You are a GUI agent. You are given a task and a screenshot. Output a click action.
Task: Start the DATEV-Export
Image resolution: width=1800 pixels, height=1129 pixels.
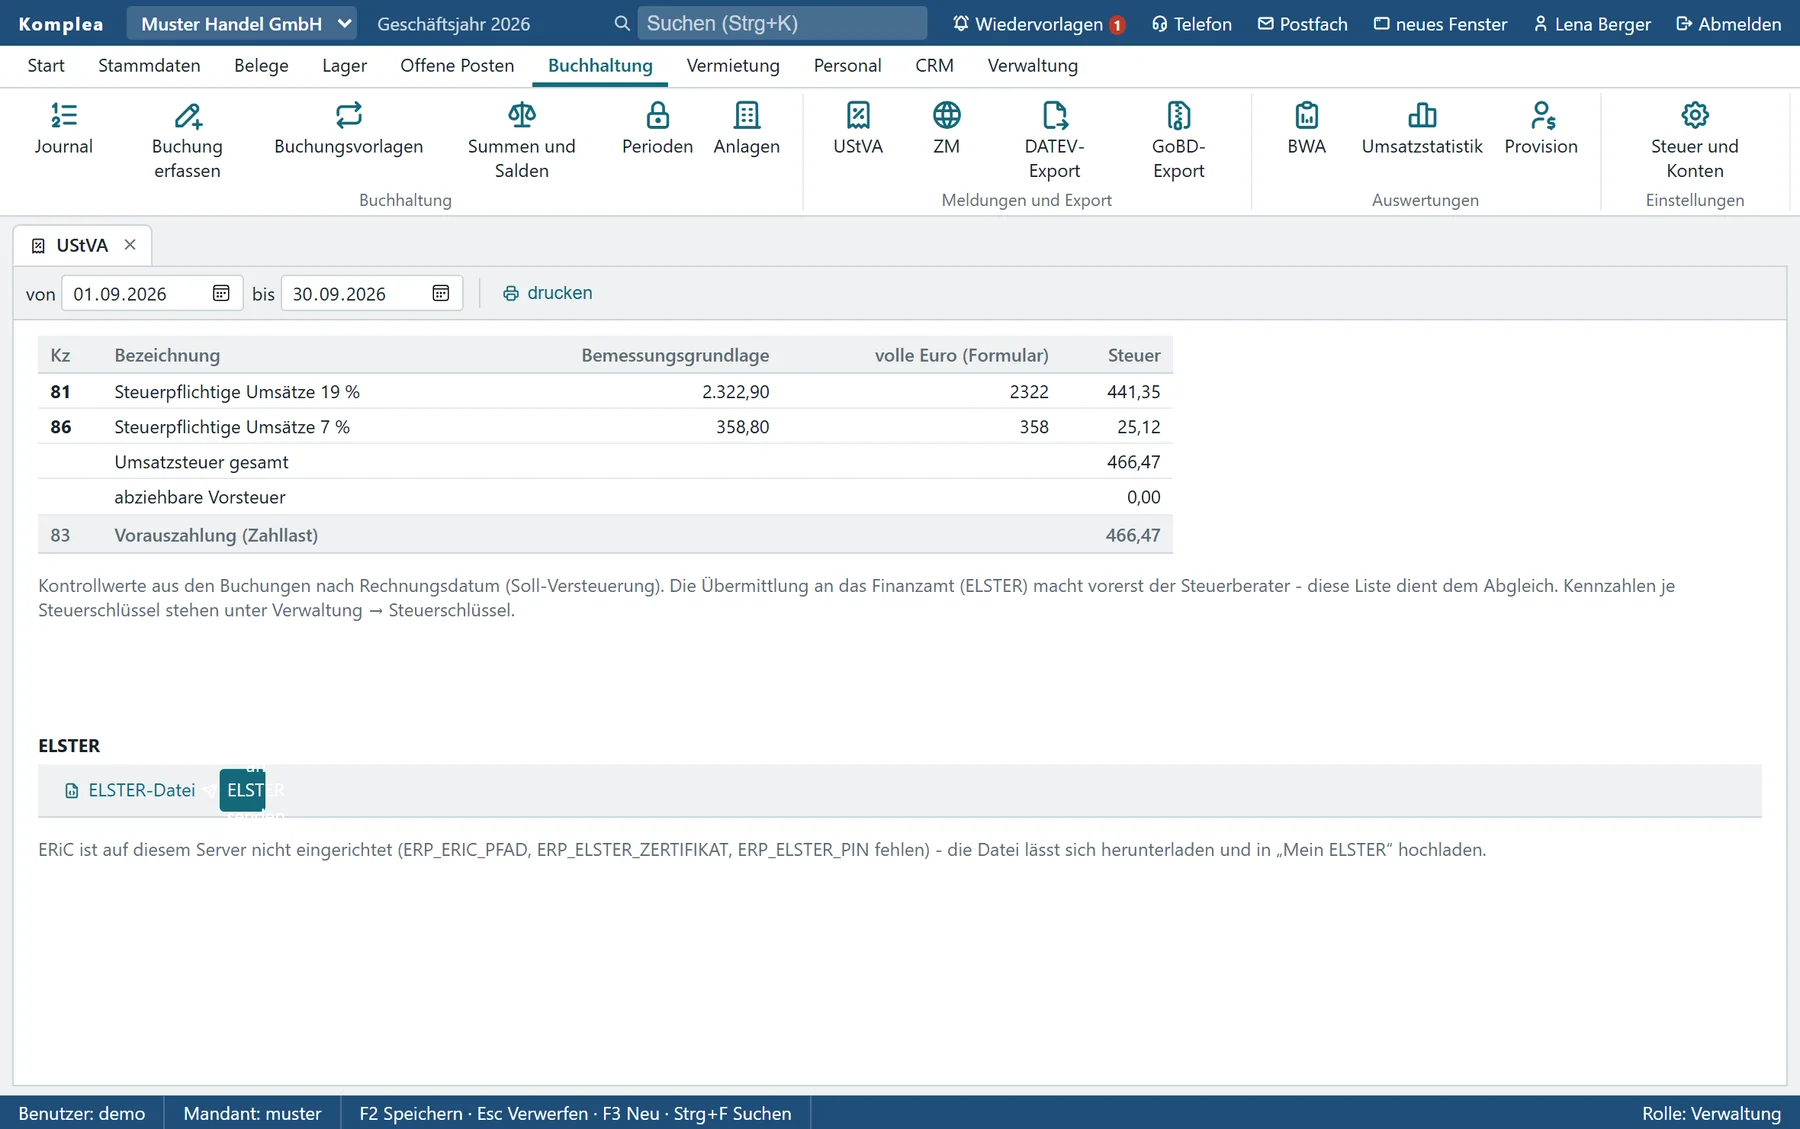(x=1055, y=142)
